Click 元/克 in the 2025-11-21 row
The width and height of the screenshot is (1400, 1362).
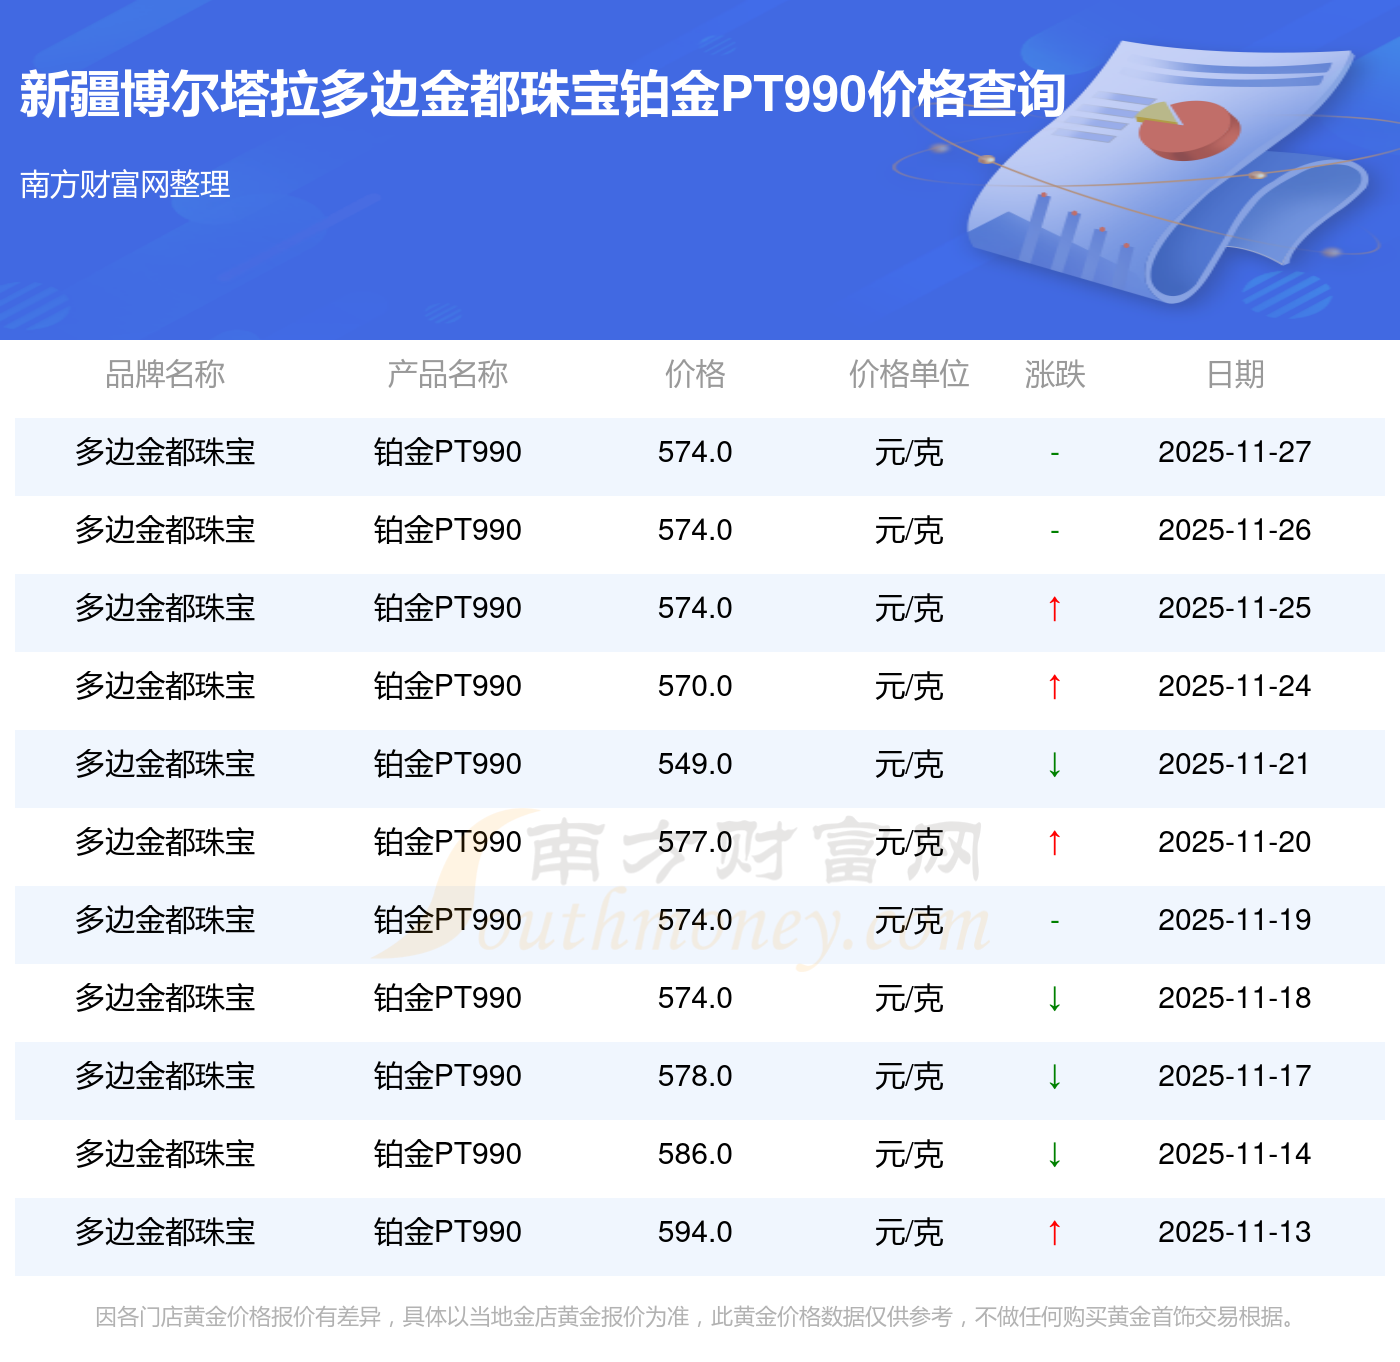909,764
